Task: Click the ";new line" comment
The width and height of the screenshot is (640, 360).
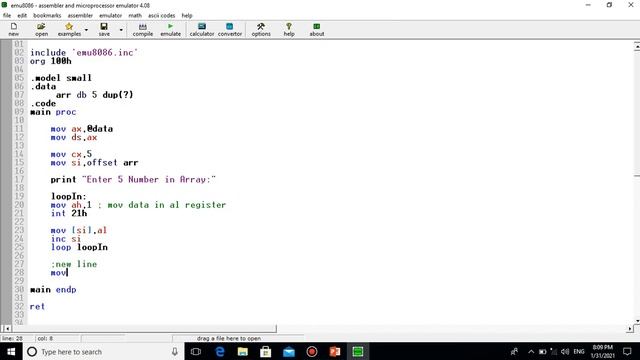Action: (x=74, y=264)
